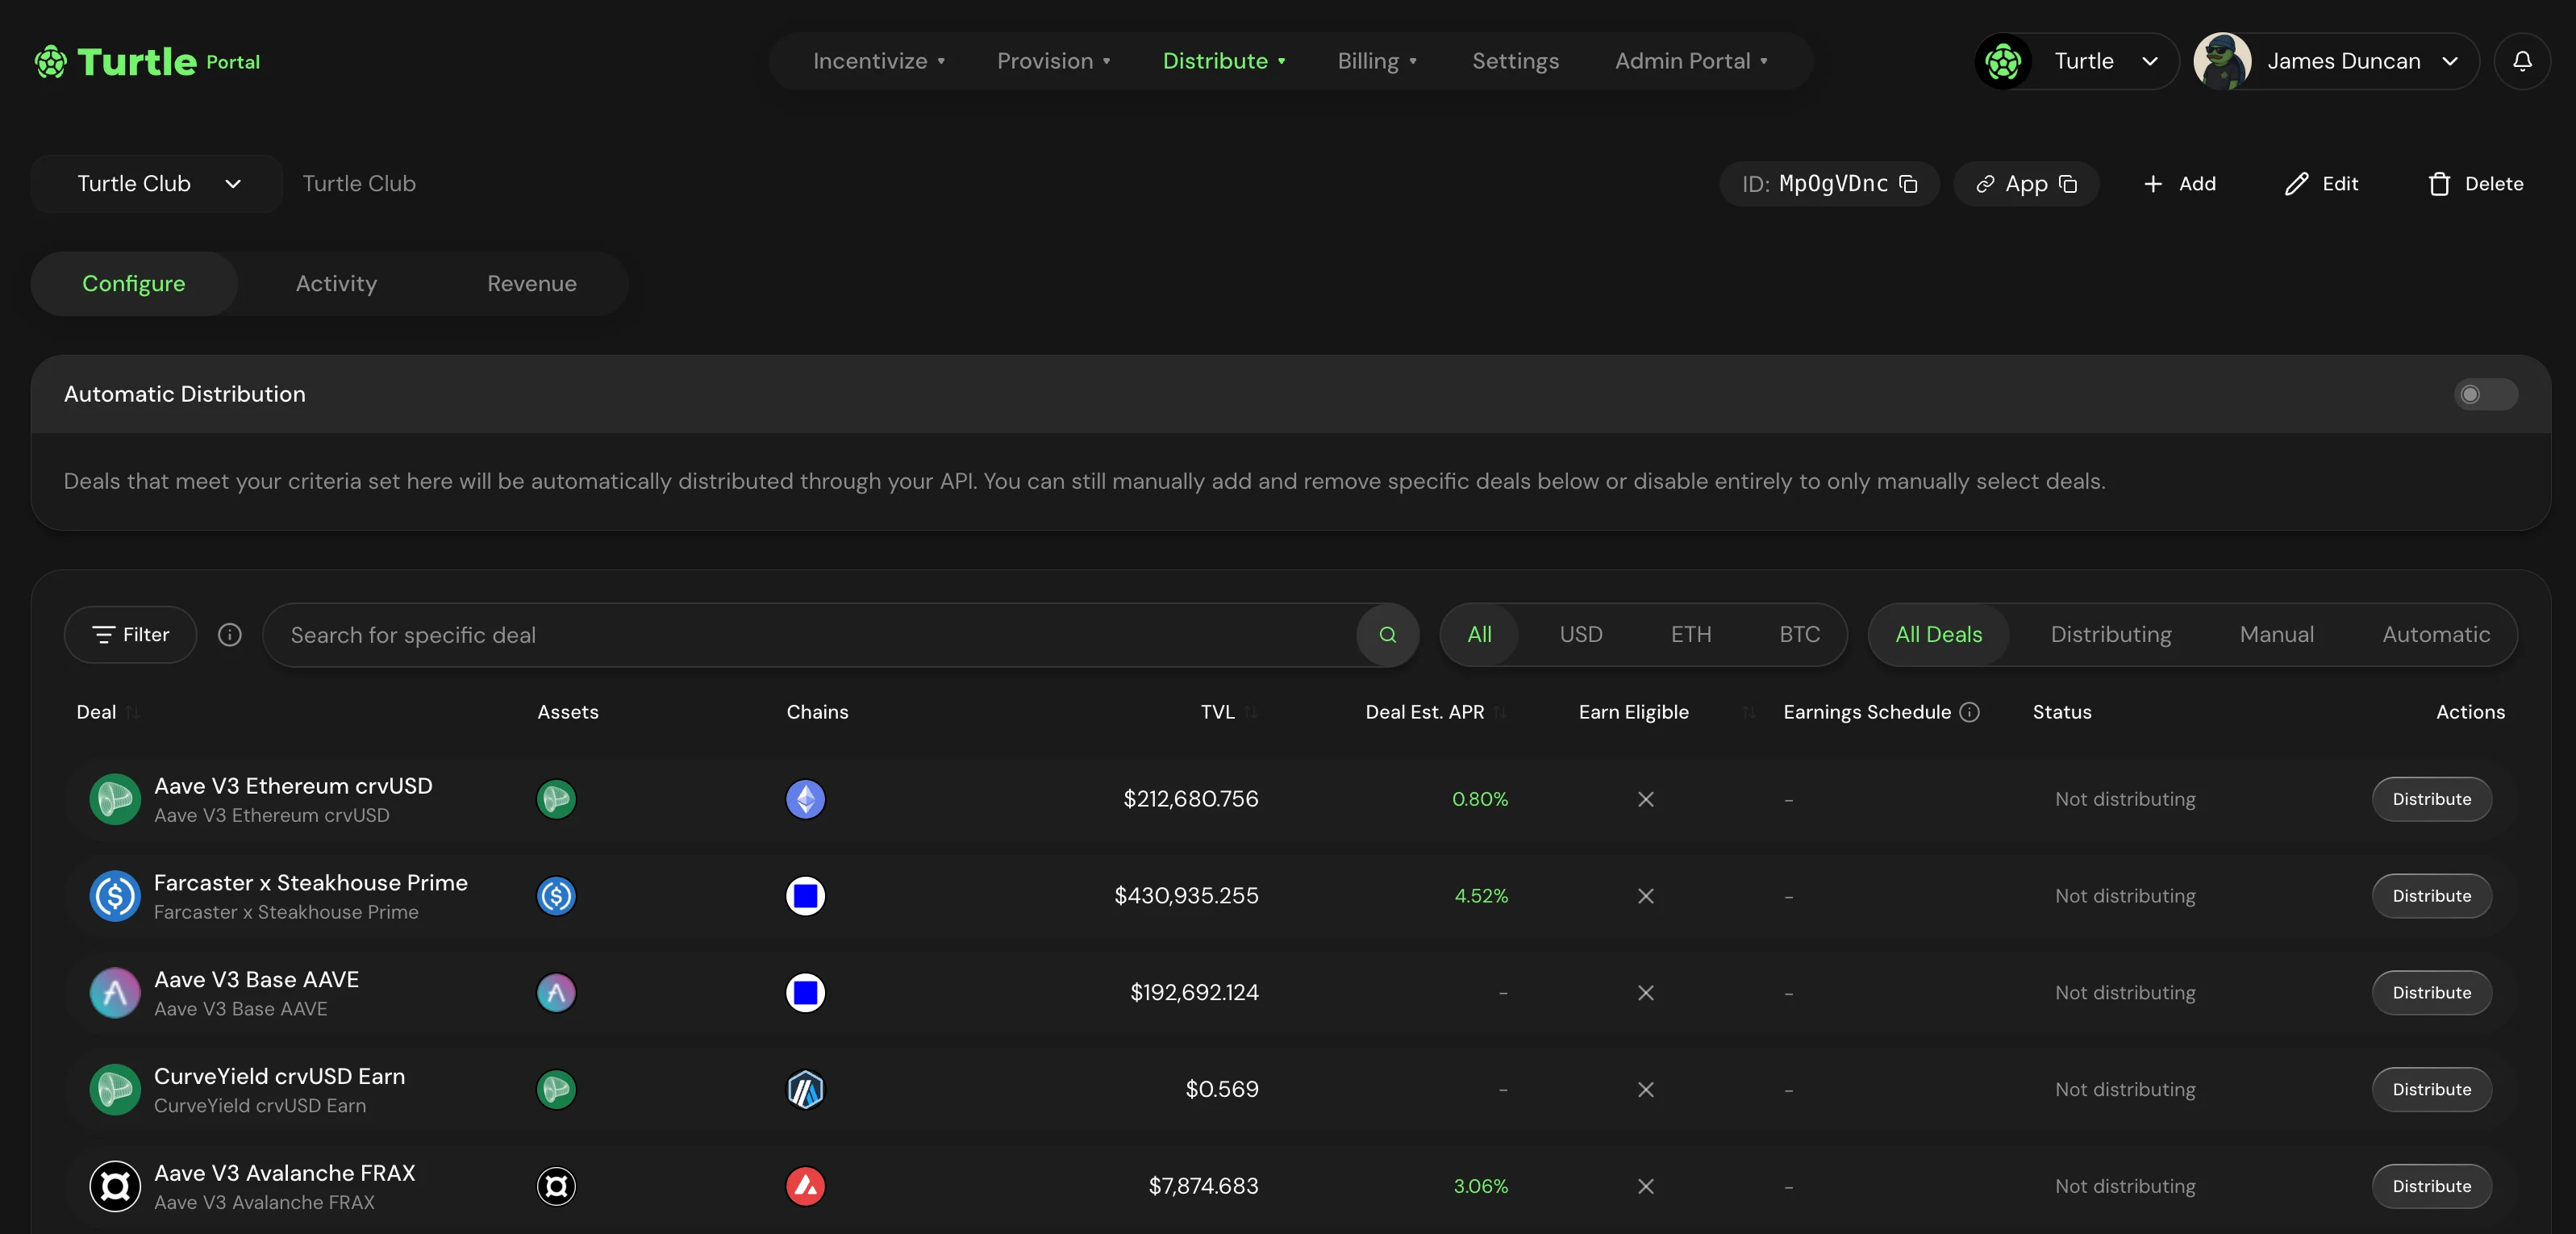Click Ethereum chain icon in first row

click(x=805, y=799)
